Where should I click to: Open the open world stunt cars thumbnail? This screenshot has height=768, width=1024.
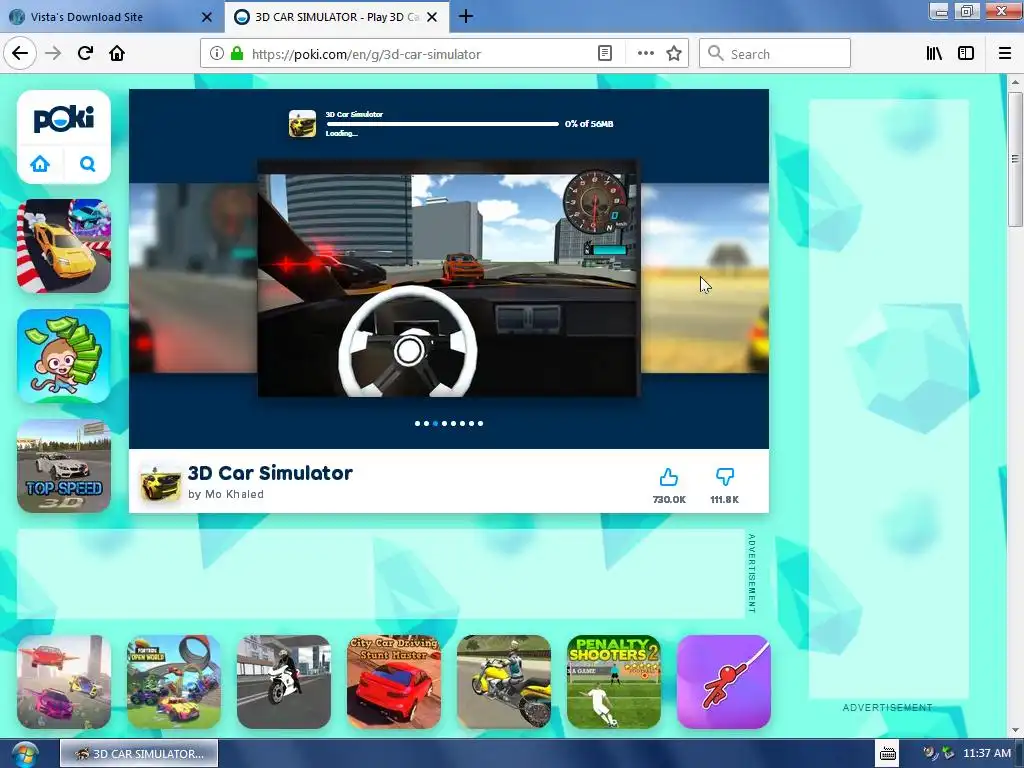pyautogui.click(x=174, y=682)
